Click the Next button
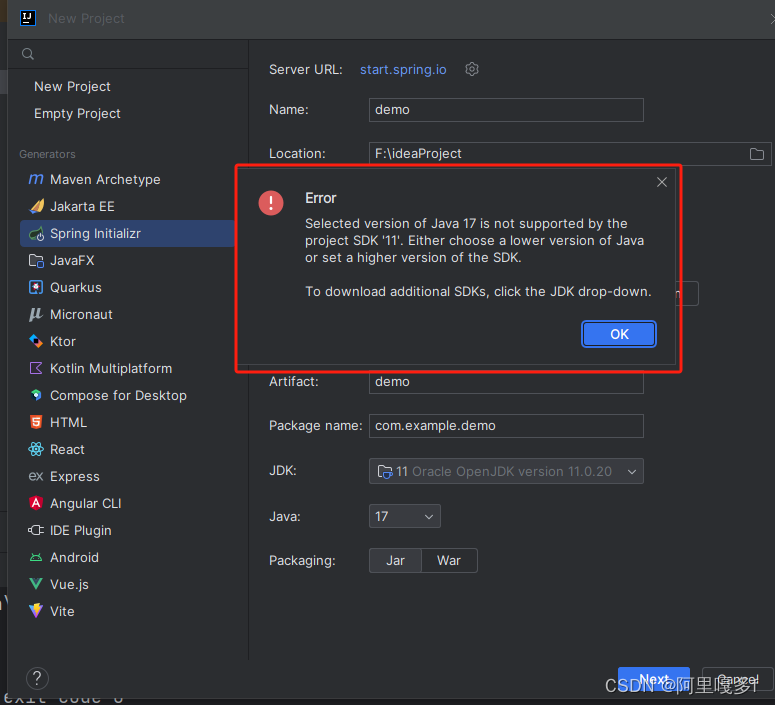The height and width of the screenshot is (705, 775). pos(653,679)
